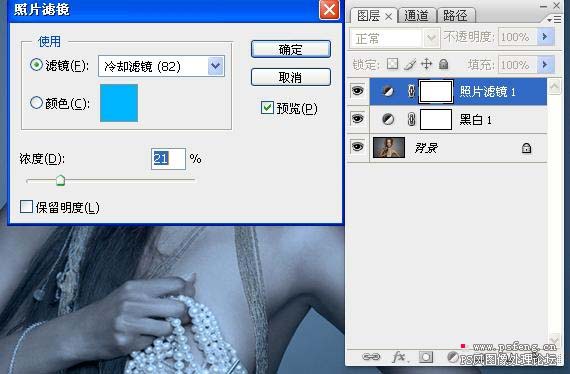The image size is (570, 374).
Task: Switch to the 路径 tab
Action: [x=455, y=16]
